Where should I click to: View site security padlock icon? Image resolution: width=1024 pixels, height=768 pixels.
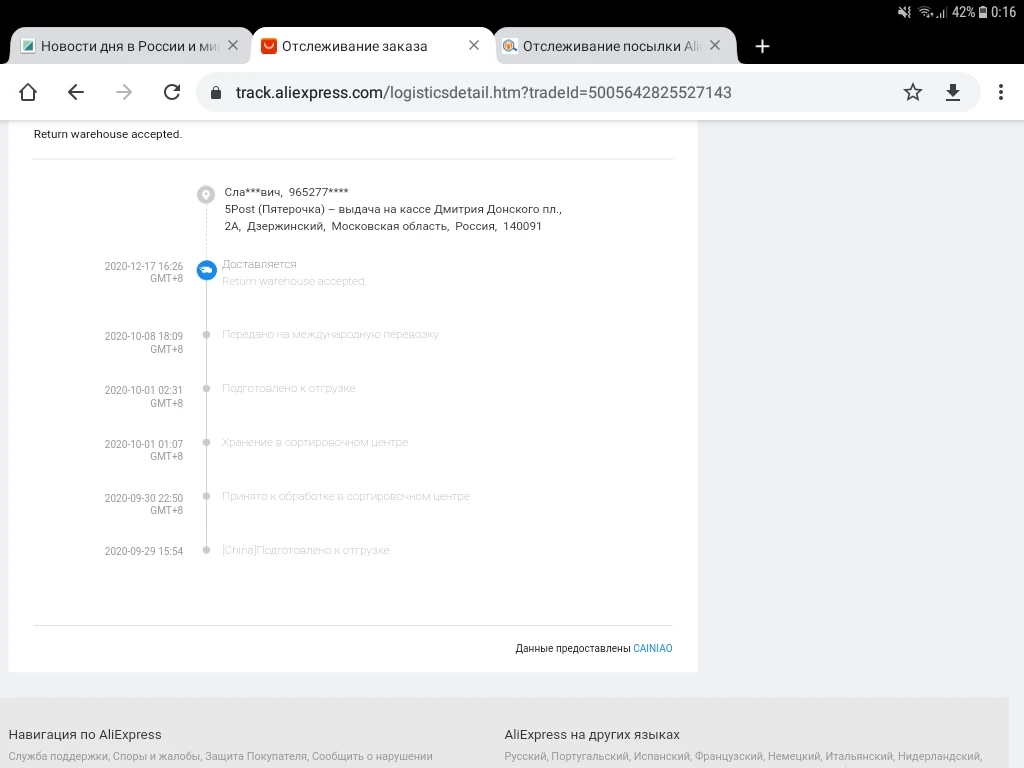coord(216,93)
